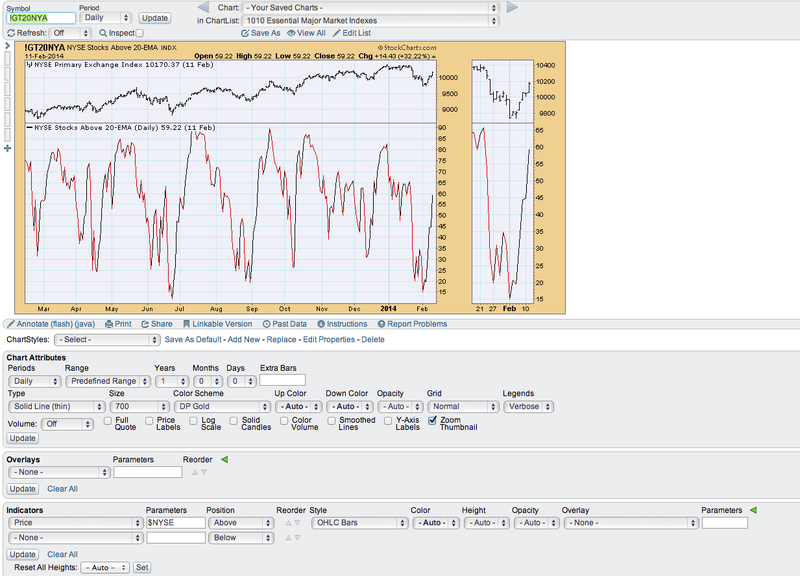Click Update button next to Period
The width and height of the screenshot is (800, 576).
pos(155,18)
